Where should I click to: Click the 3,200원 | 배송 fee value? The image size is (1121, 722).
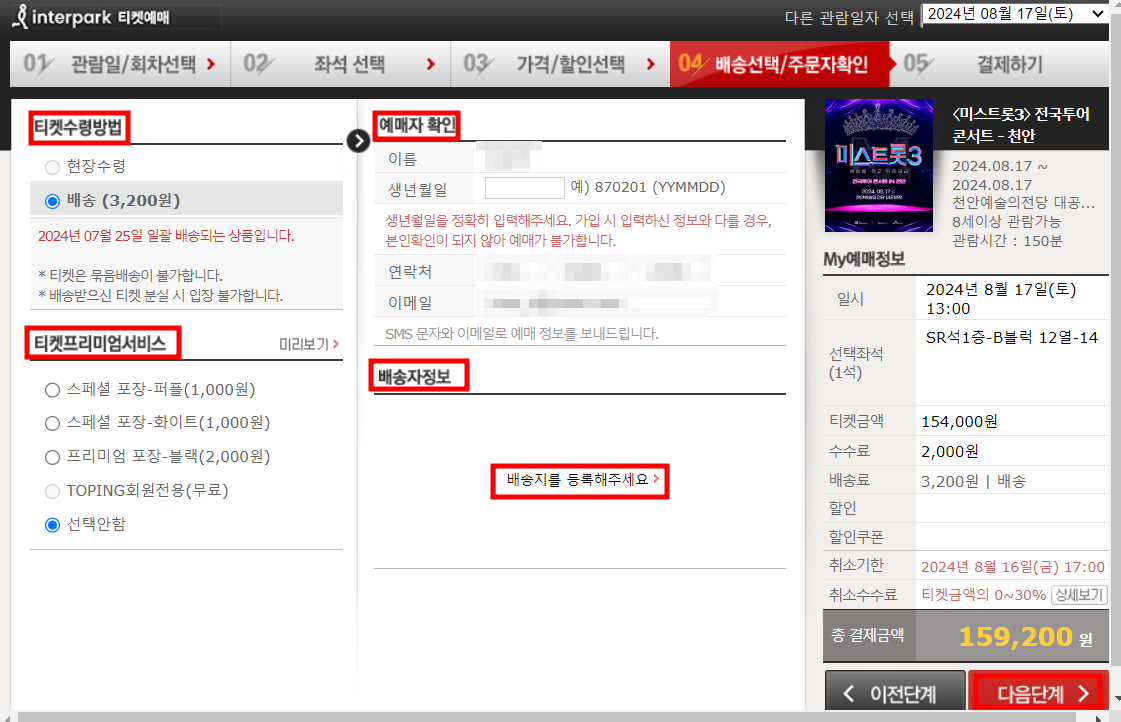(973, 481)
